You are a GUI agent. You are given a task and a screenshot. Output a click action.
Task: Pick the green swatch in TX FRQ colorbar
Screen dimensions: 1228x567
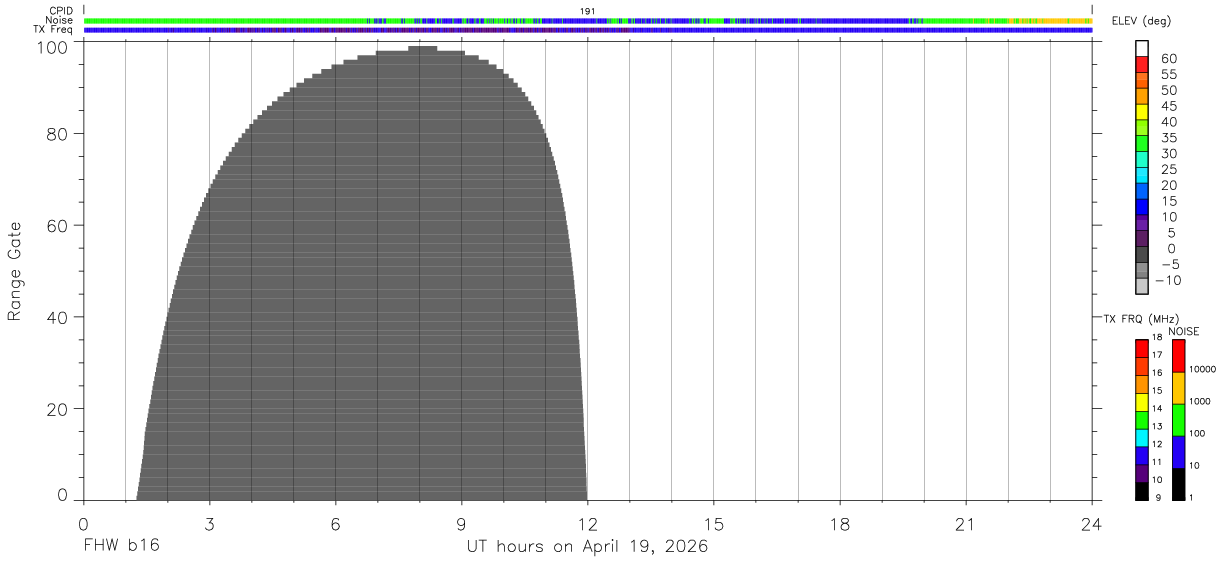[1142, 420]
